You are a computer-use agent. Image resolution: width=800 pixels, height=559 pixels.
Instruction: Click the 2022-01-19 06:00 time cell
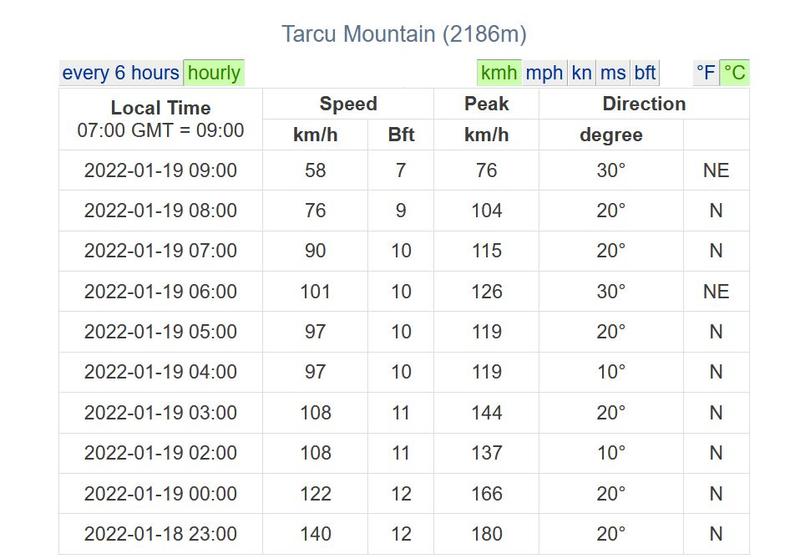tap(160, 292)
